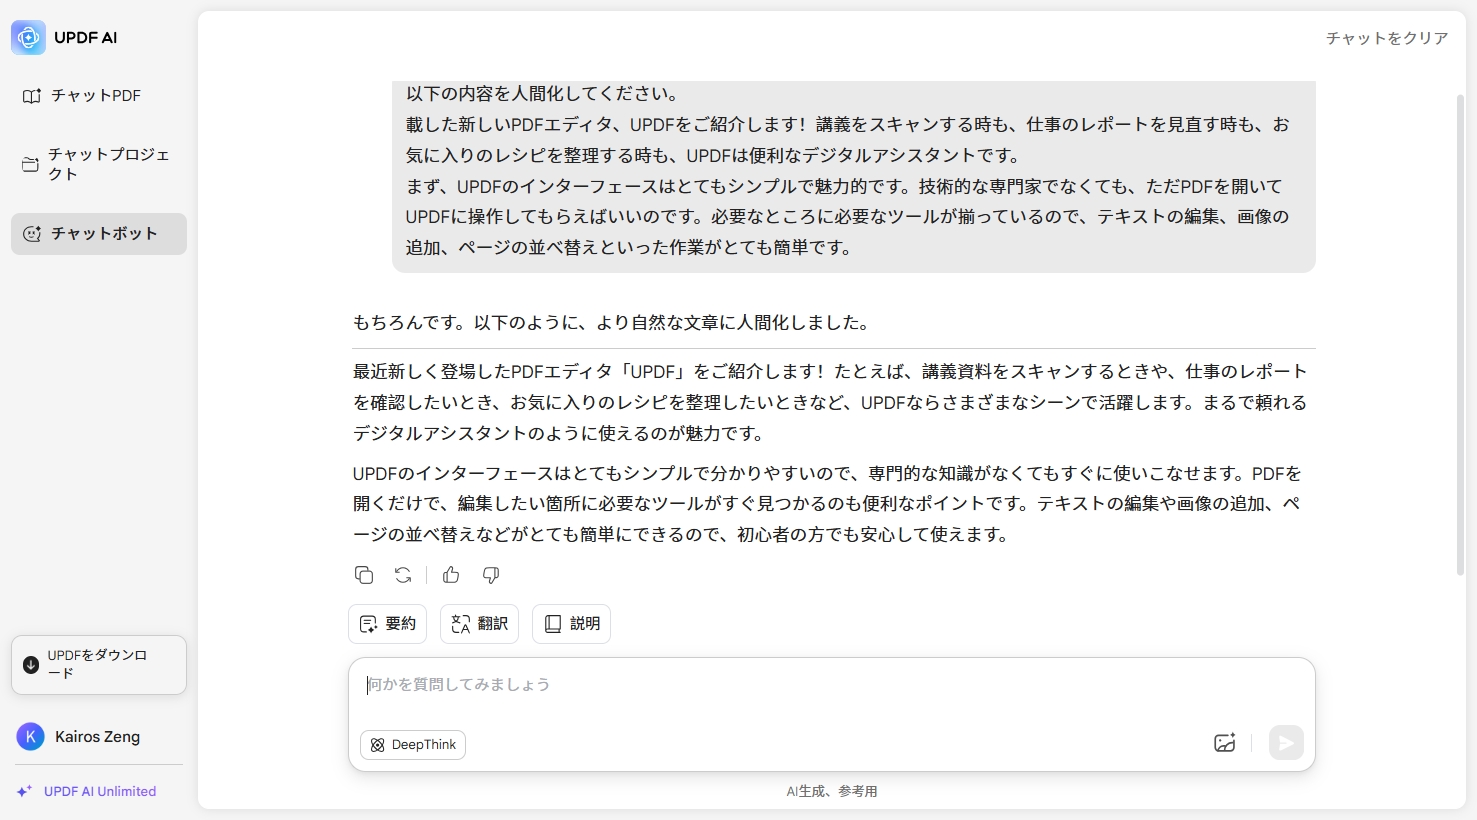Viewport: 1477px width, 820px height.
Task: Click the 翻訳 button
Action: pos(479,624)
